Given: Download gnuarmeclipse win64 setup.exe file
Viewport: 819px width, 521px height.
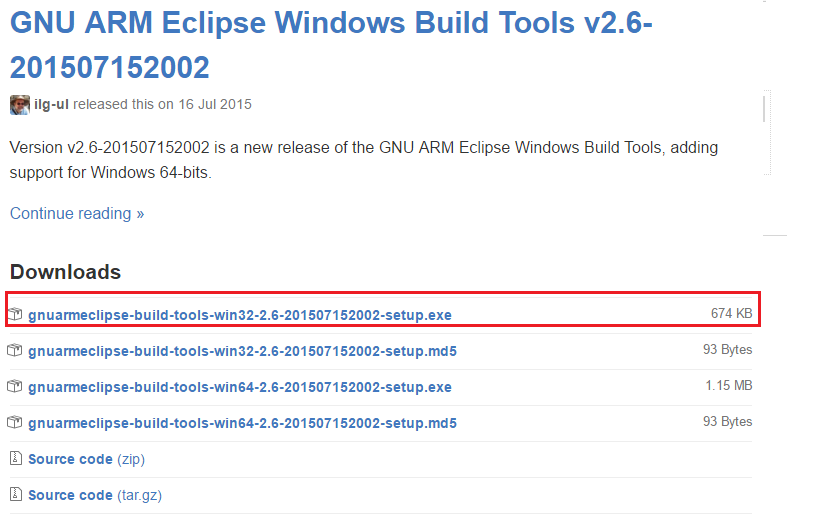Looking at the screenshot, I should coord(240,387).
